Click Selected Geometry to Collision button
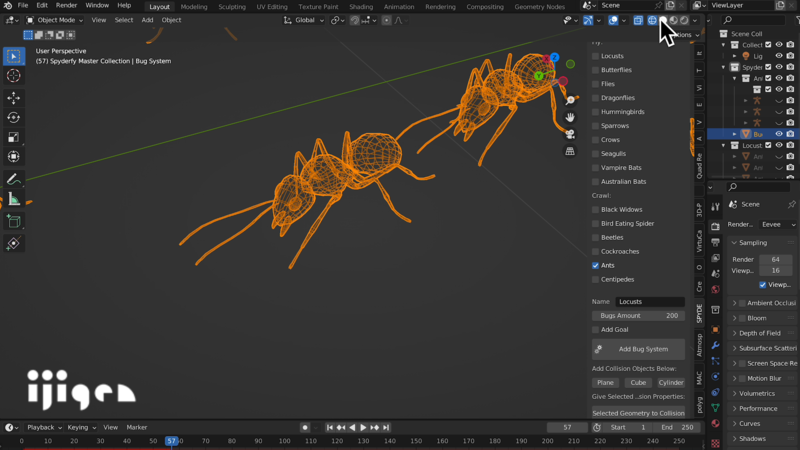 tap(638, 413)
